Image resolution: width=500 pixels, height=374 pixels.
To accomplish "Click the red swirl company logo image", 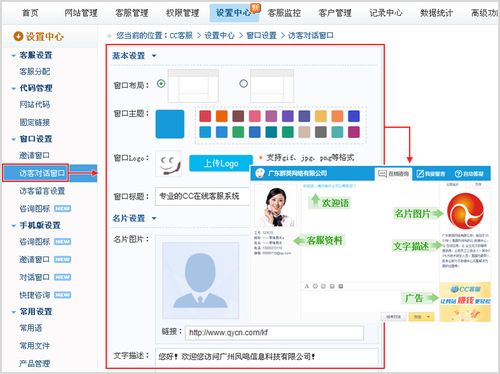I will 465,211.
